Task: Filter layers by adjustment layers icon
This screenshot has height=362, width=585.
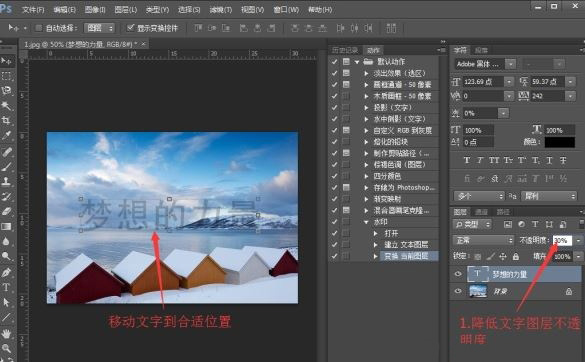Action: pyautogui.click(x=521, y=224)
